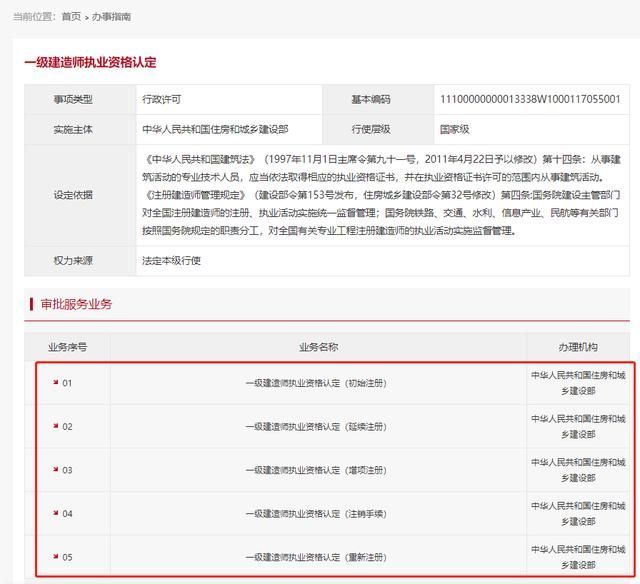640x584 pixels.
Task: Open service 02 延续注册
Action: (x=316, y=427)
